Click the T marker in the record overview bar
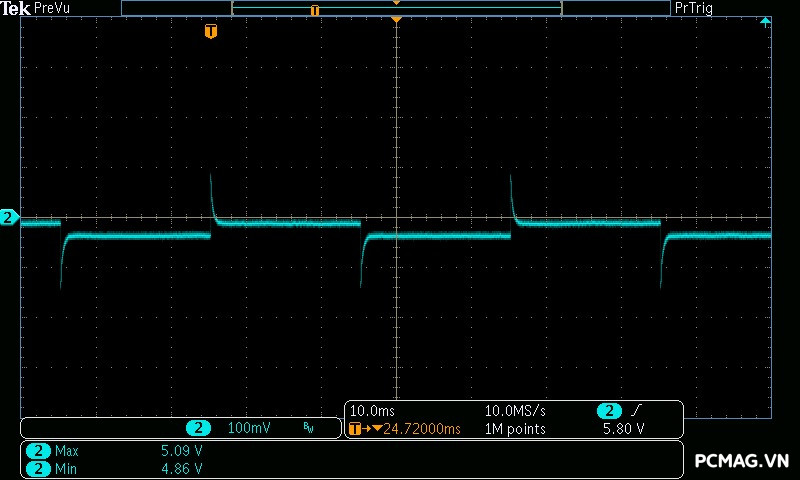Image resolution: width=800 pixels, height=480 pixels. point(315,10)
